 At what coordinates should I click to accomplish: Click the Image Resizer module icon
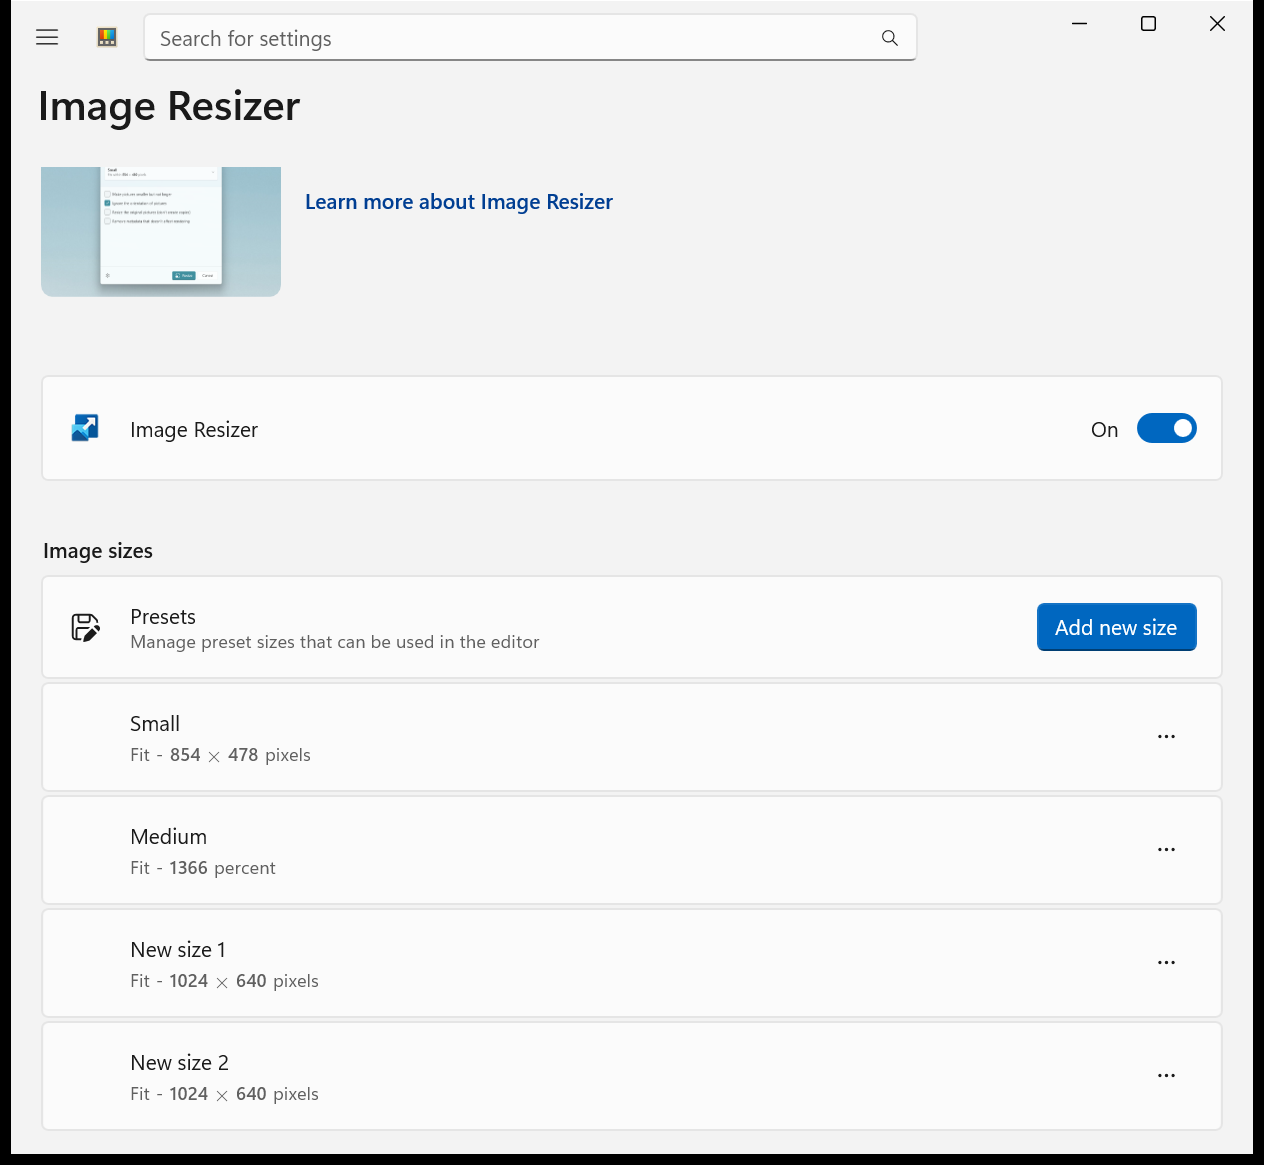tap(85, 429)
